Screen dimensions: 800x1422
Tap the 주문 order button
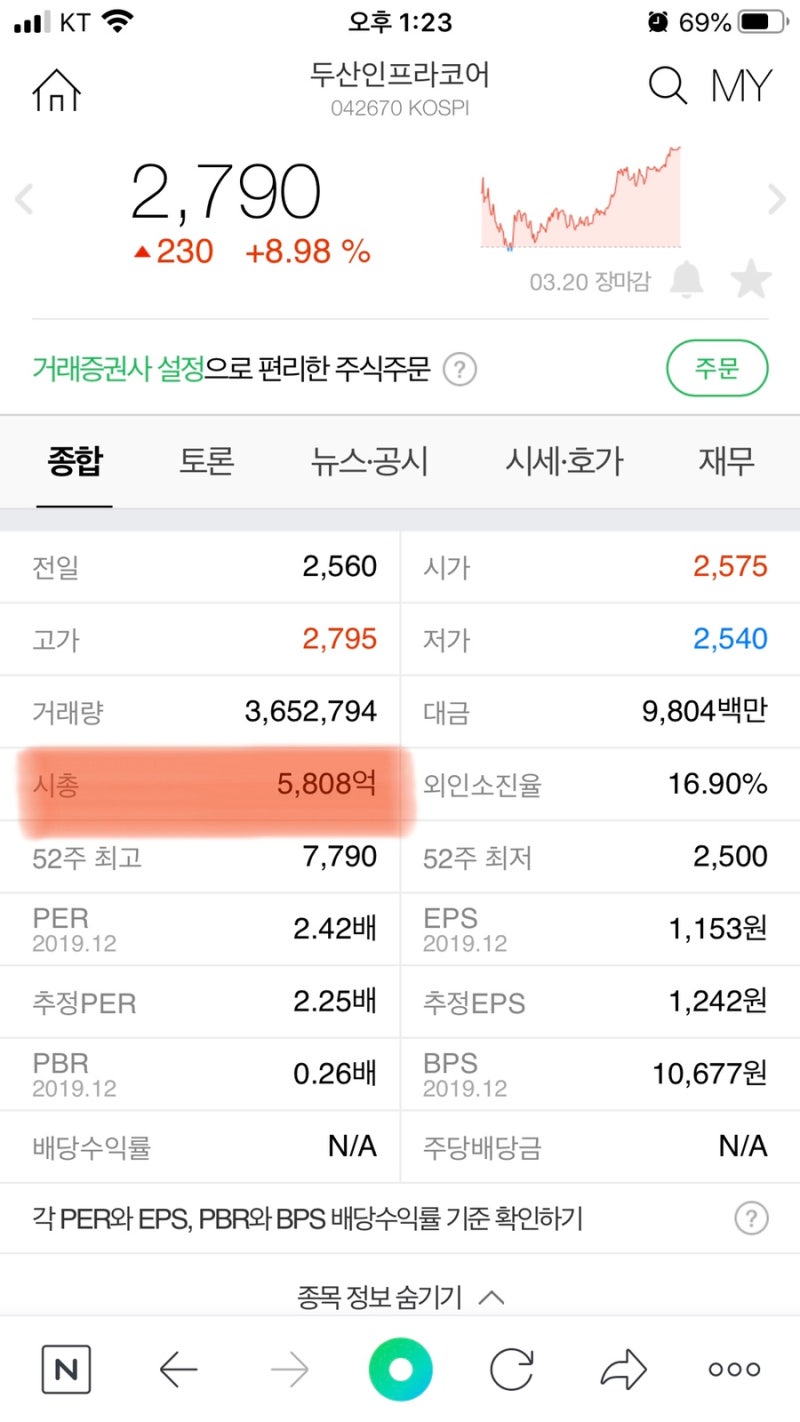coord(717,367)
